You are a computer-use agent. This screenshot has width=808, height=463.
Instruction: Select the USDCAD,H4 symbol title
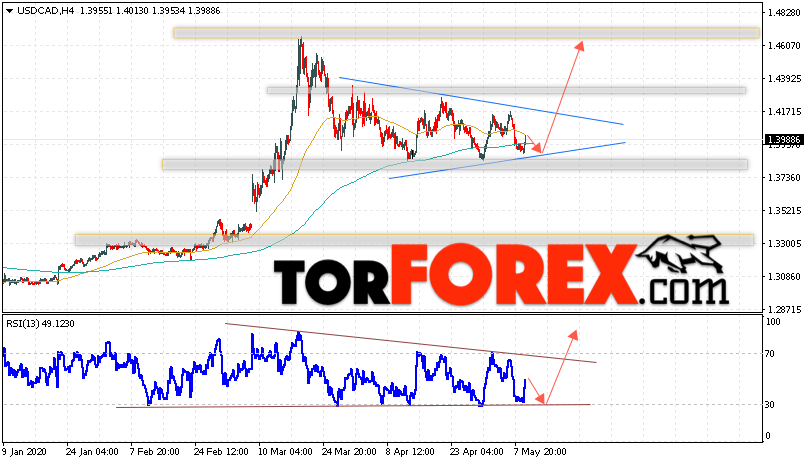46,11
